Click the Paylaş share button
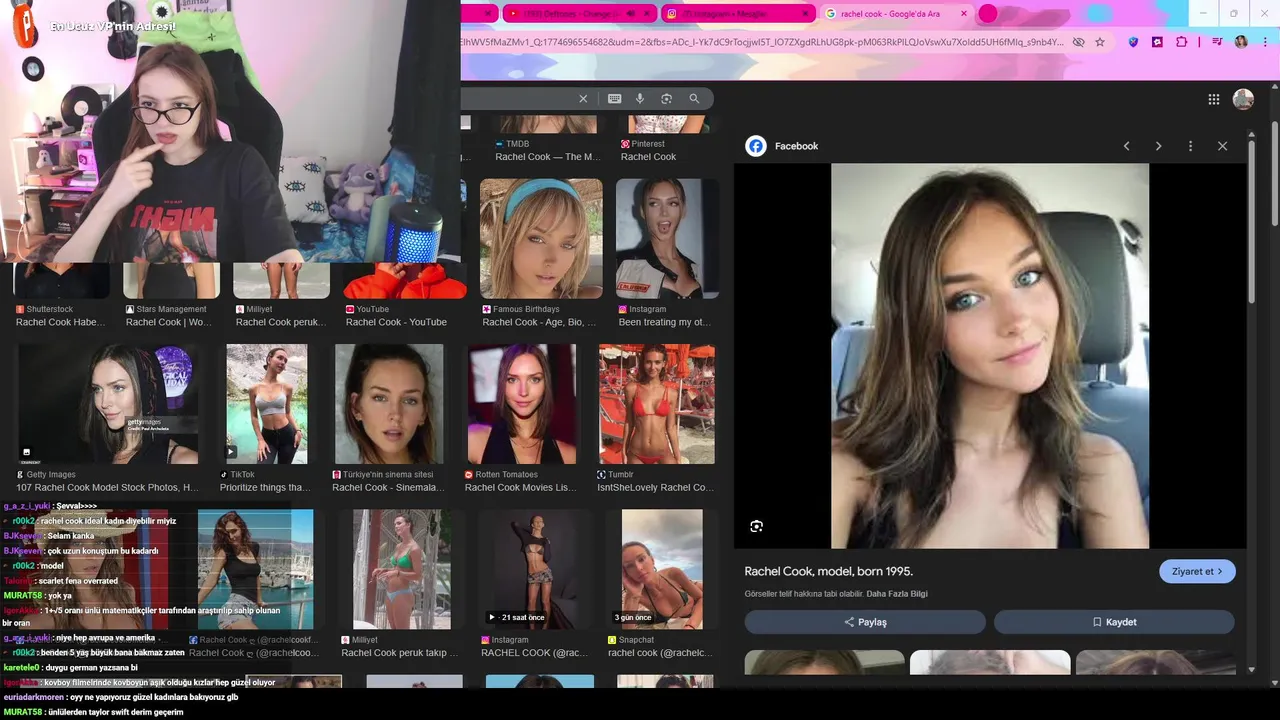The width and height of the screenshot is (1280, 720). (865, 622)
